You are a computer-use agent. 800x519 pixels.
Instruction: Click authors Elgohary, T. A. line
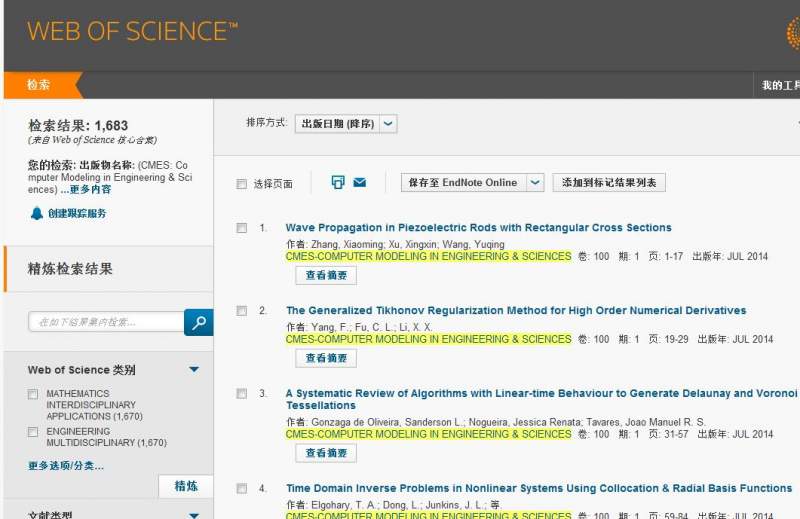tap(393, 505)
